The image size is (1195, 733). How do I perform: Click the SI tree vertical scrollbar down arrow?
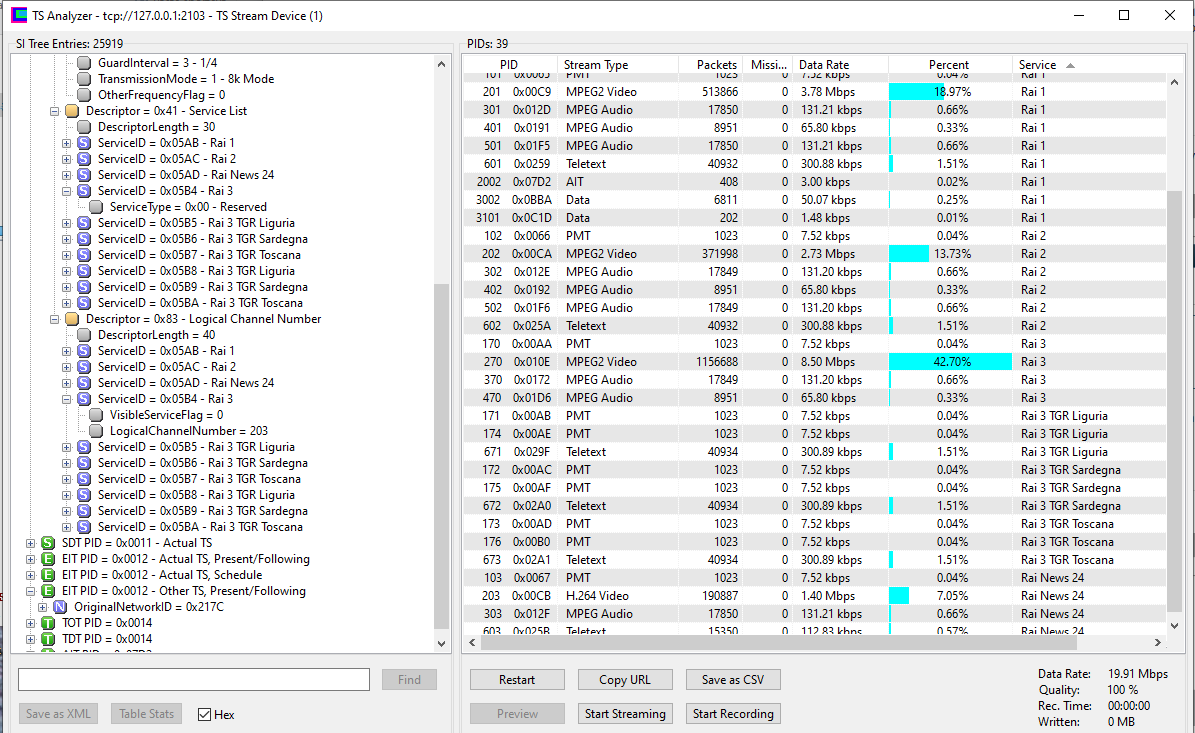[441, 644]
